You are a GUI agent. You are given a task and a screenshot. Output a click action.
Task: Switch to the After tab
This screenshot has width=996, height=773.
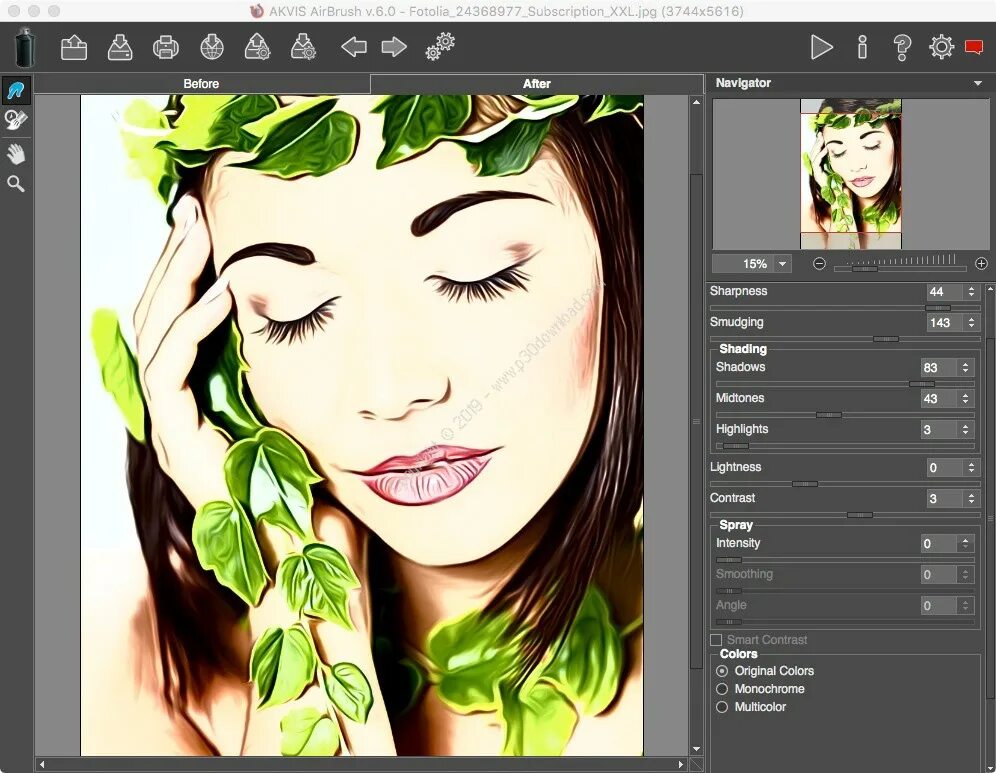pos(537,83)
